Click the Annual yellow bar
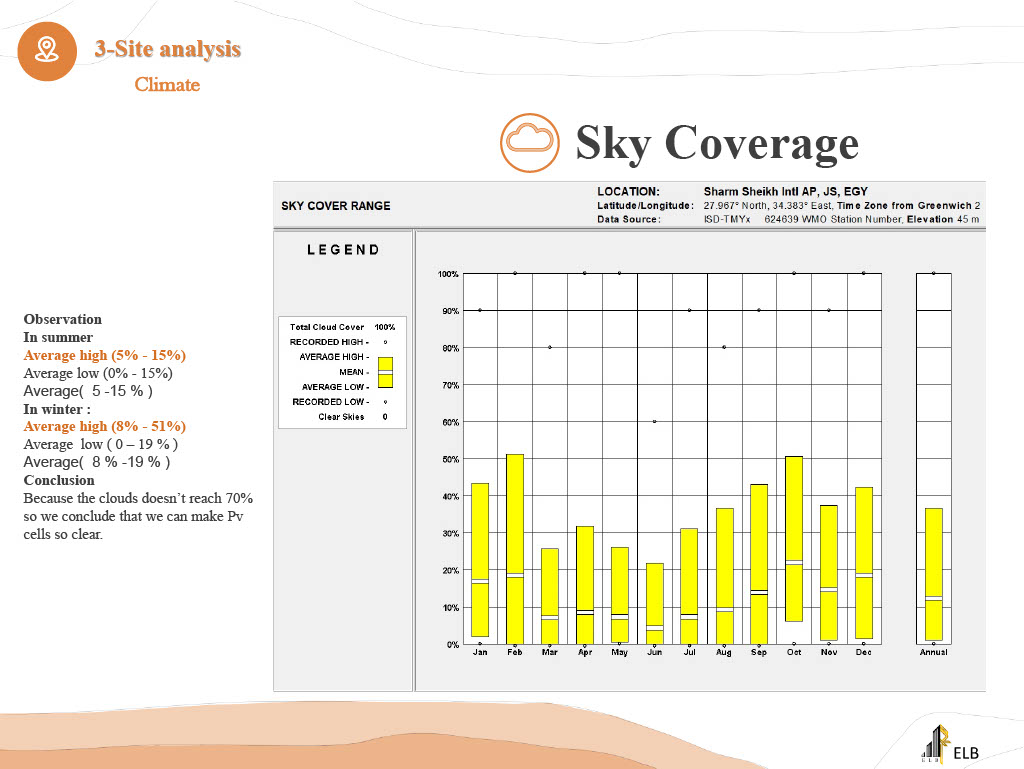 933,574
